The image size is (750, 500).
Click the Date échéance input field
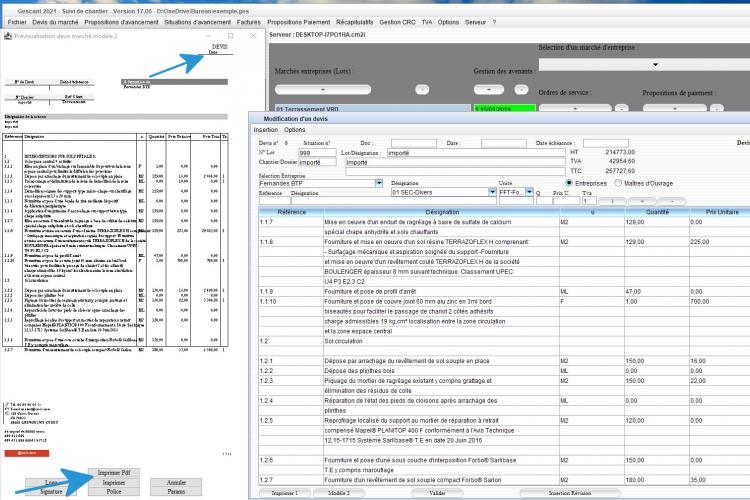tap(606, 143)
